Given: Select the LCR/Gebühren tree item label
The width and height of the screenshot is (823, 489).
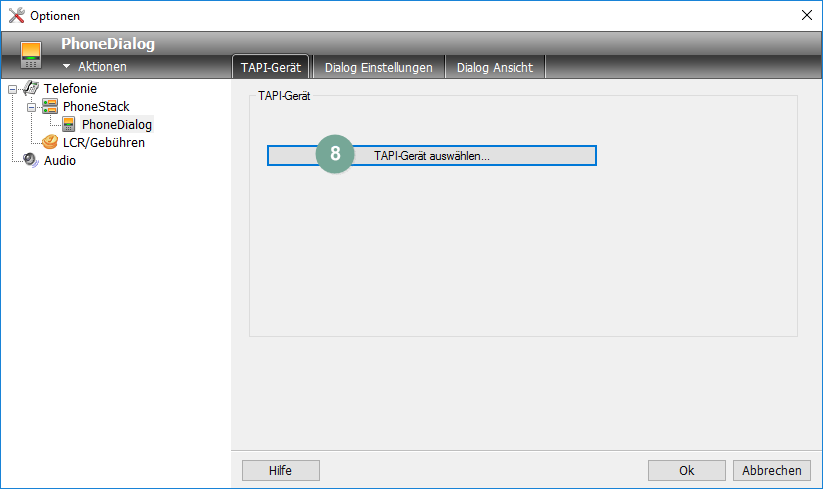Looking at the screenshot, I should 103,143.
